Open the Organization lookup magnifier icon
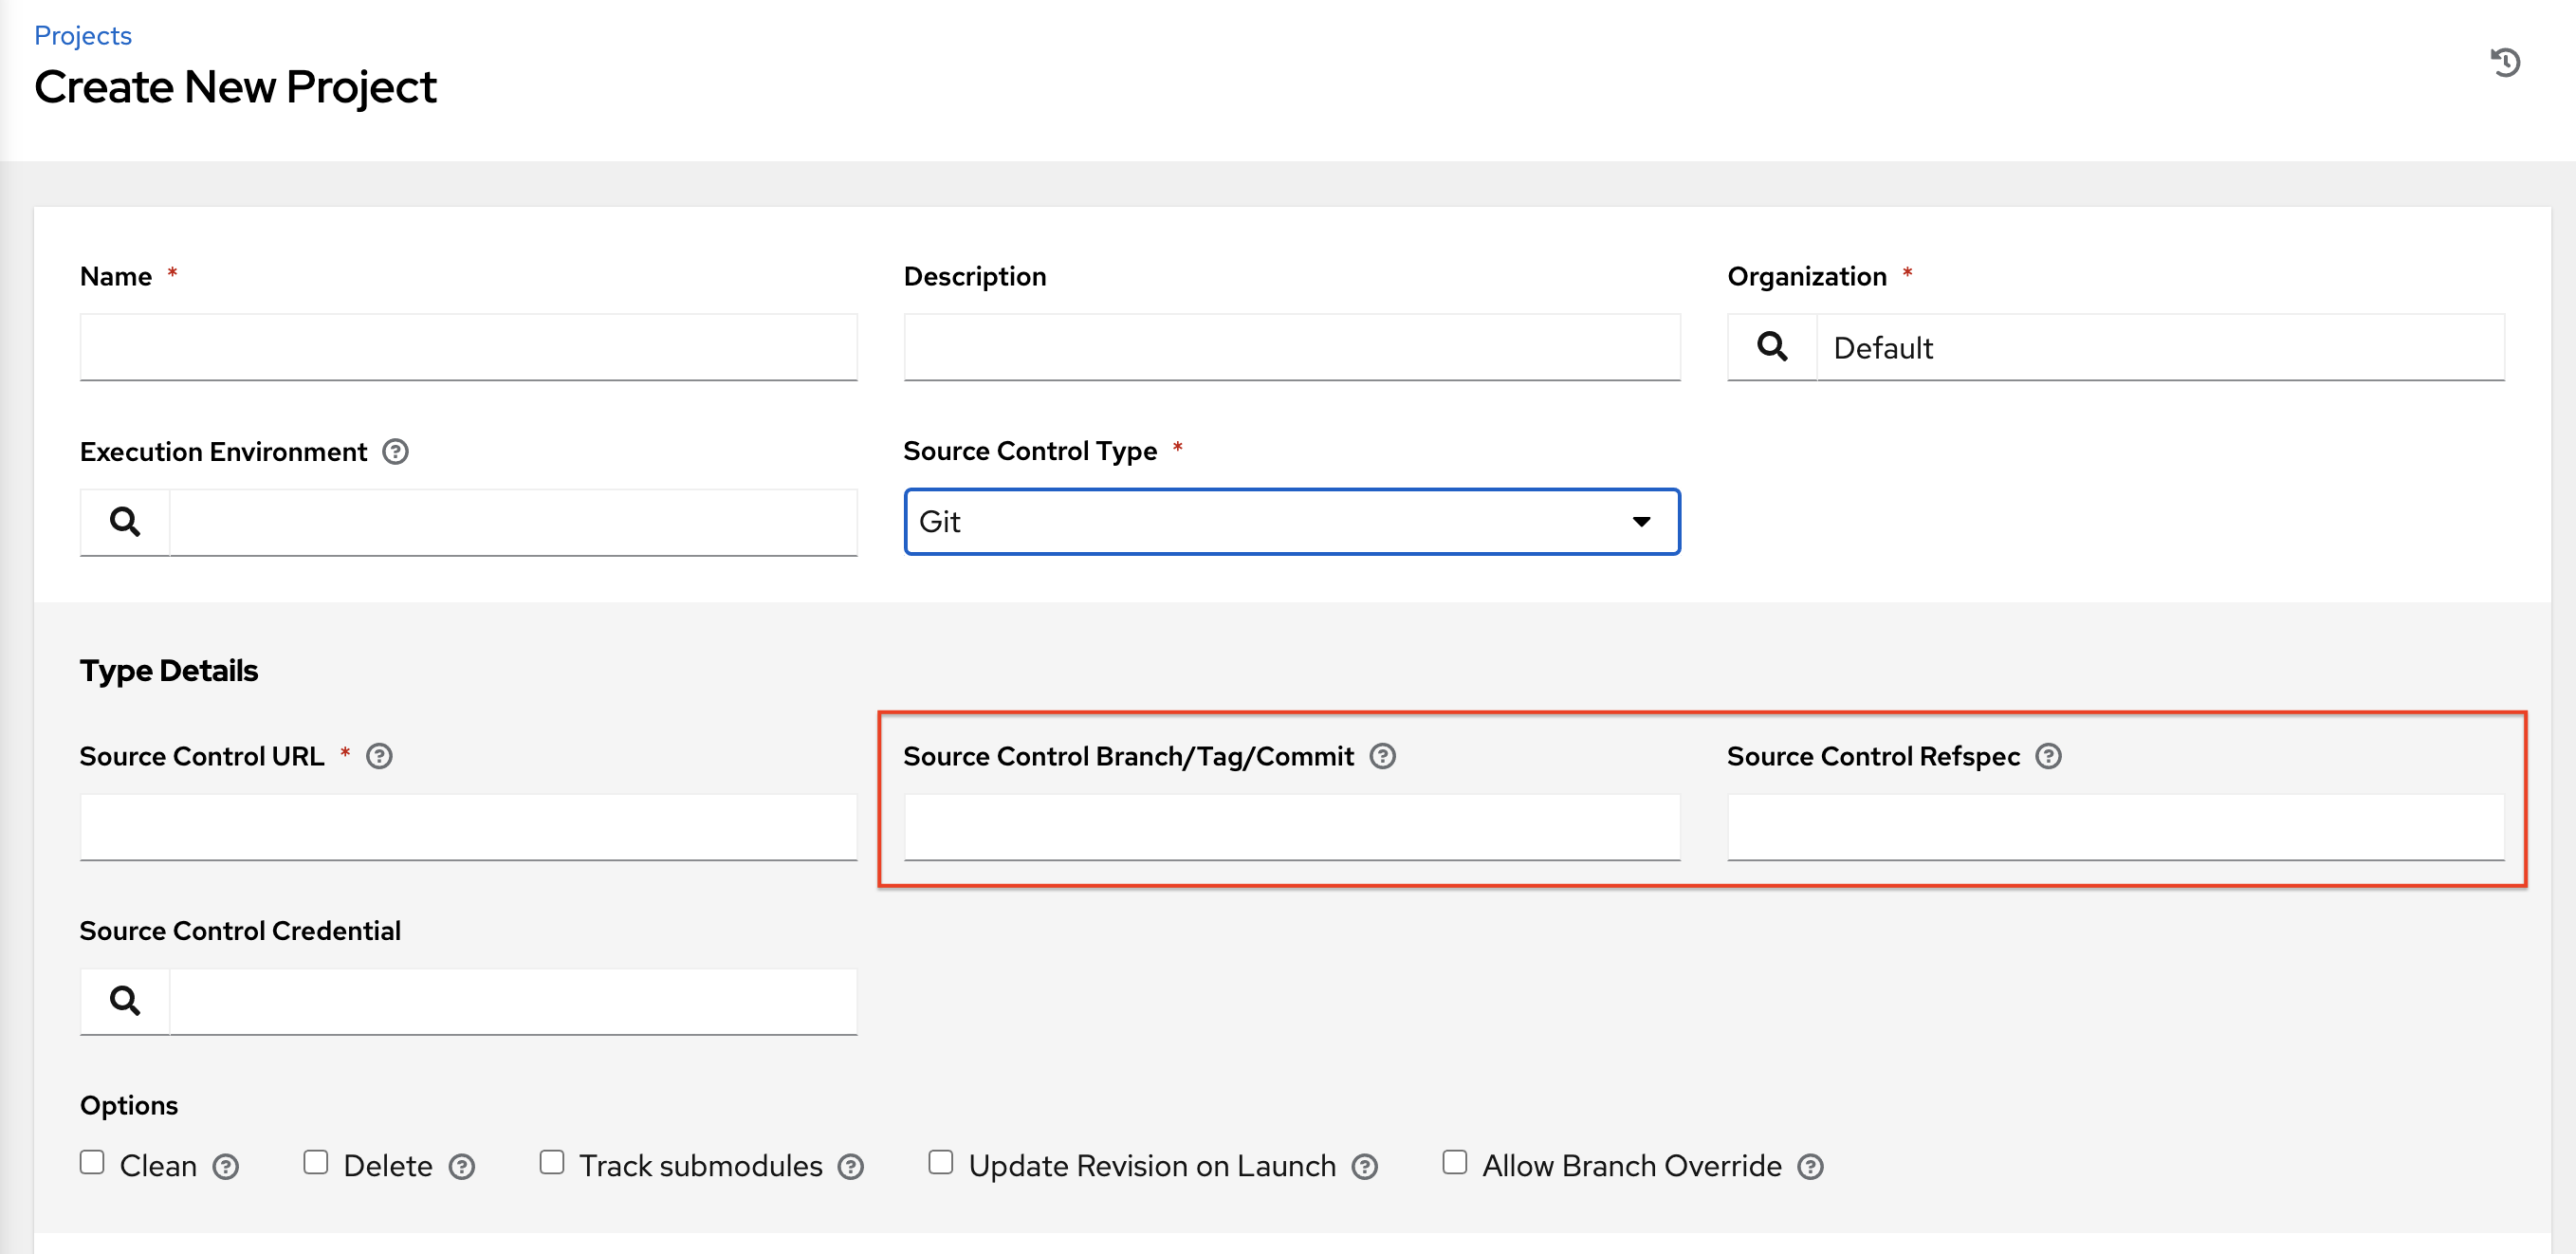The image size is (2576, 1254). click(1773, 347)
